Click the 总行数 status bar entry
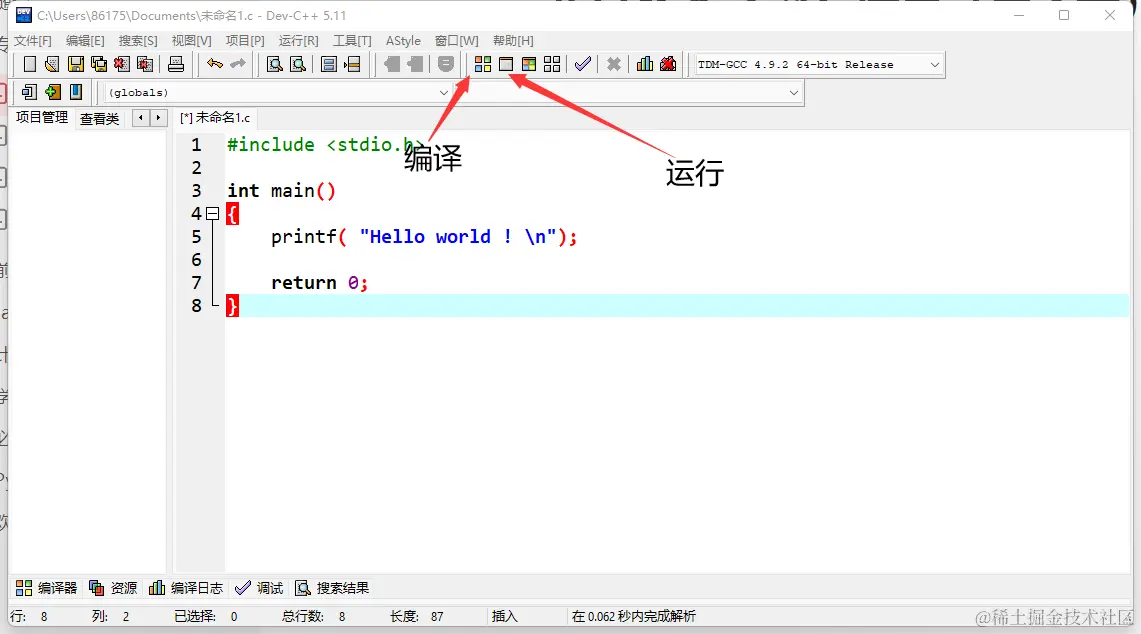Image resolution: width=1141 pixels, height=634 pixels. point(314,617)
